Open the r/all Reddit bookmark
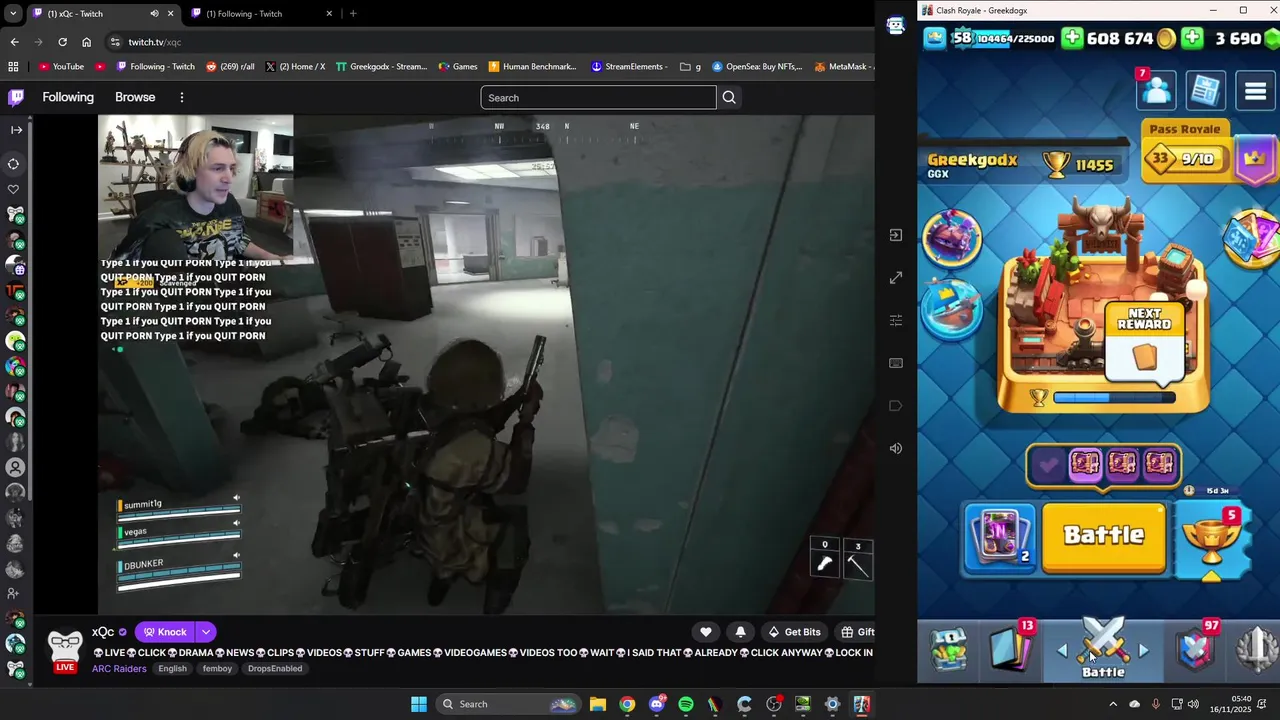The image size is (1280, 720). (231, 67)
